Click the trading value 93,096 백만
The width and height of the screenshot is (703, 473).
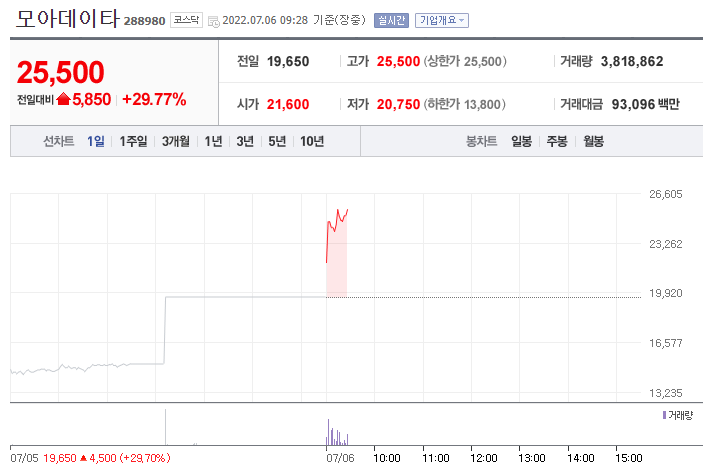tap(646, 104)
